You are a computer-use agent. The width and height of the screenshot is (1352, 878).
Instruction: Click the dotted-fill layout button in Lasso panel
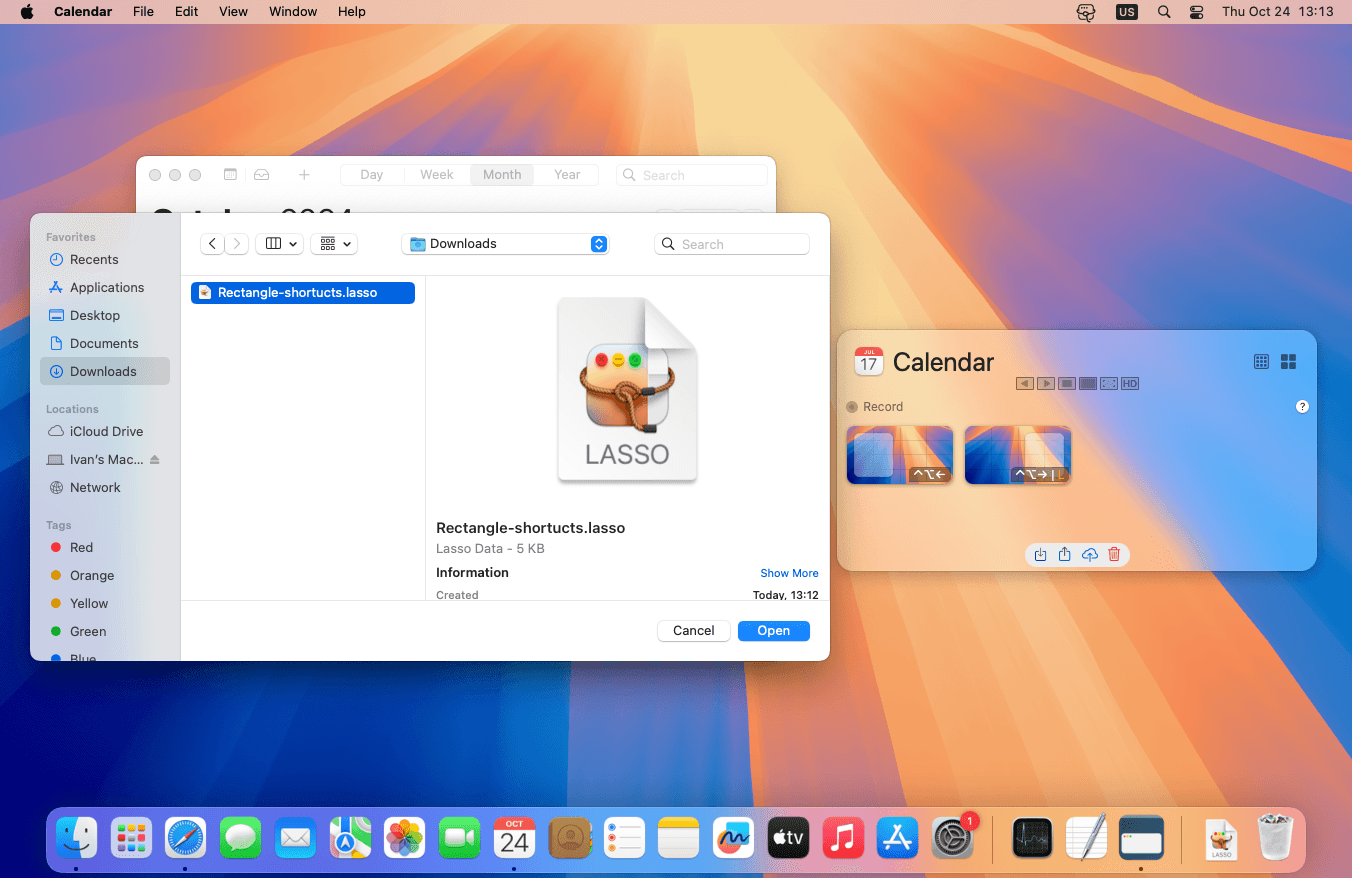(x=1088, y=384)
